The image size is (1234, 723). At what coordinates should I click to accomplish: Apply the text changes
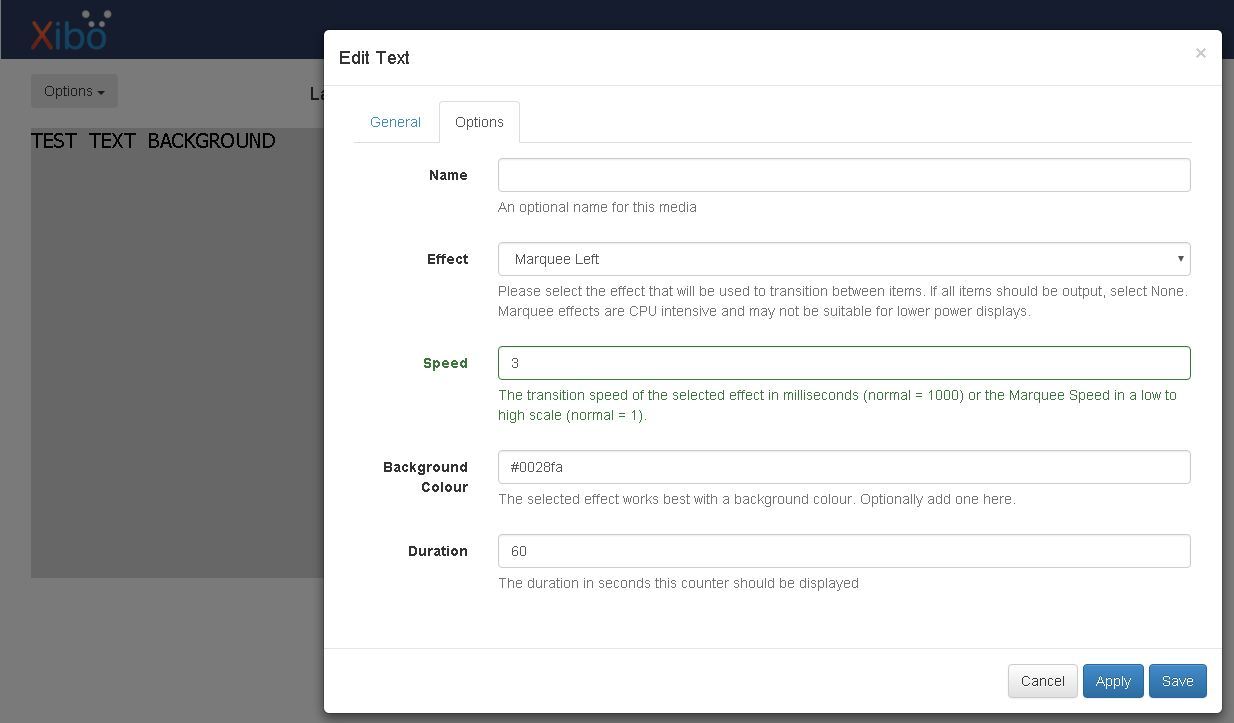click(1113, 681)
